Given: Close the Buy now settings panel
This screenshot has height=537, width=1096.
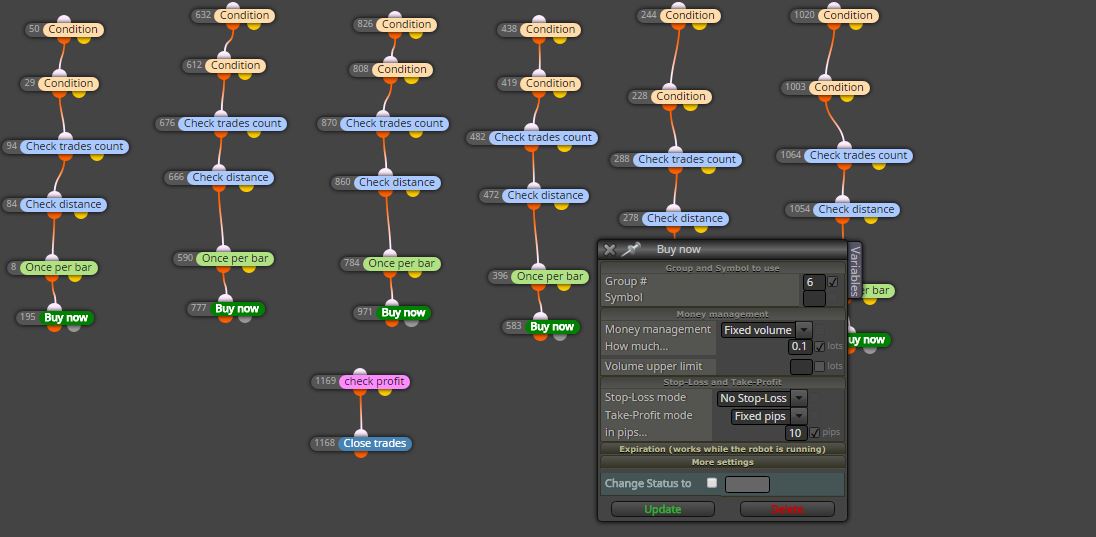Looking at the screenshot, I should (x=610, y=250).
